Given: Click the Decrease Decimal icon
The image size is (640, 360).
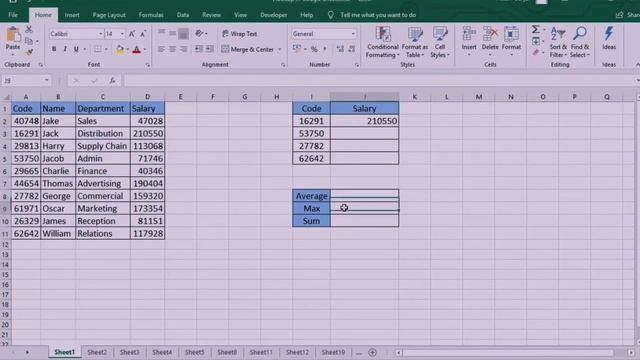Looking at the screenshot, I should click(x=351, y=49).
